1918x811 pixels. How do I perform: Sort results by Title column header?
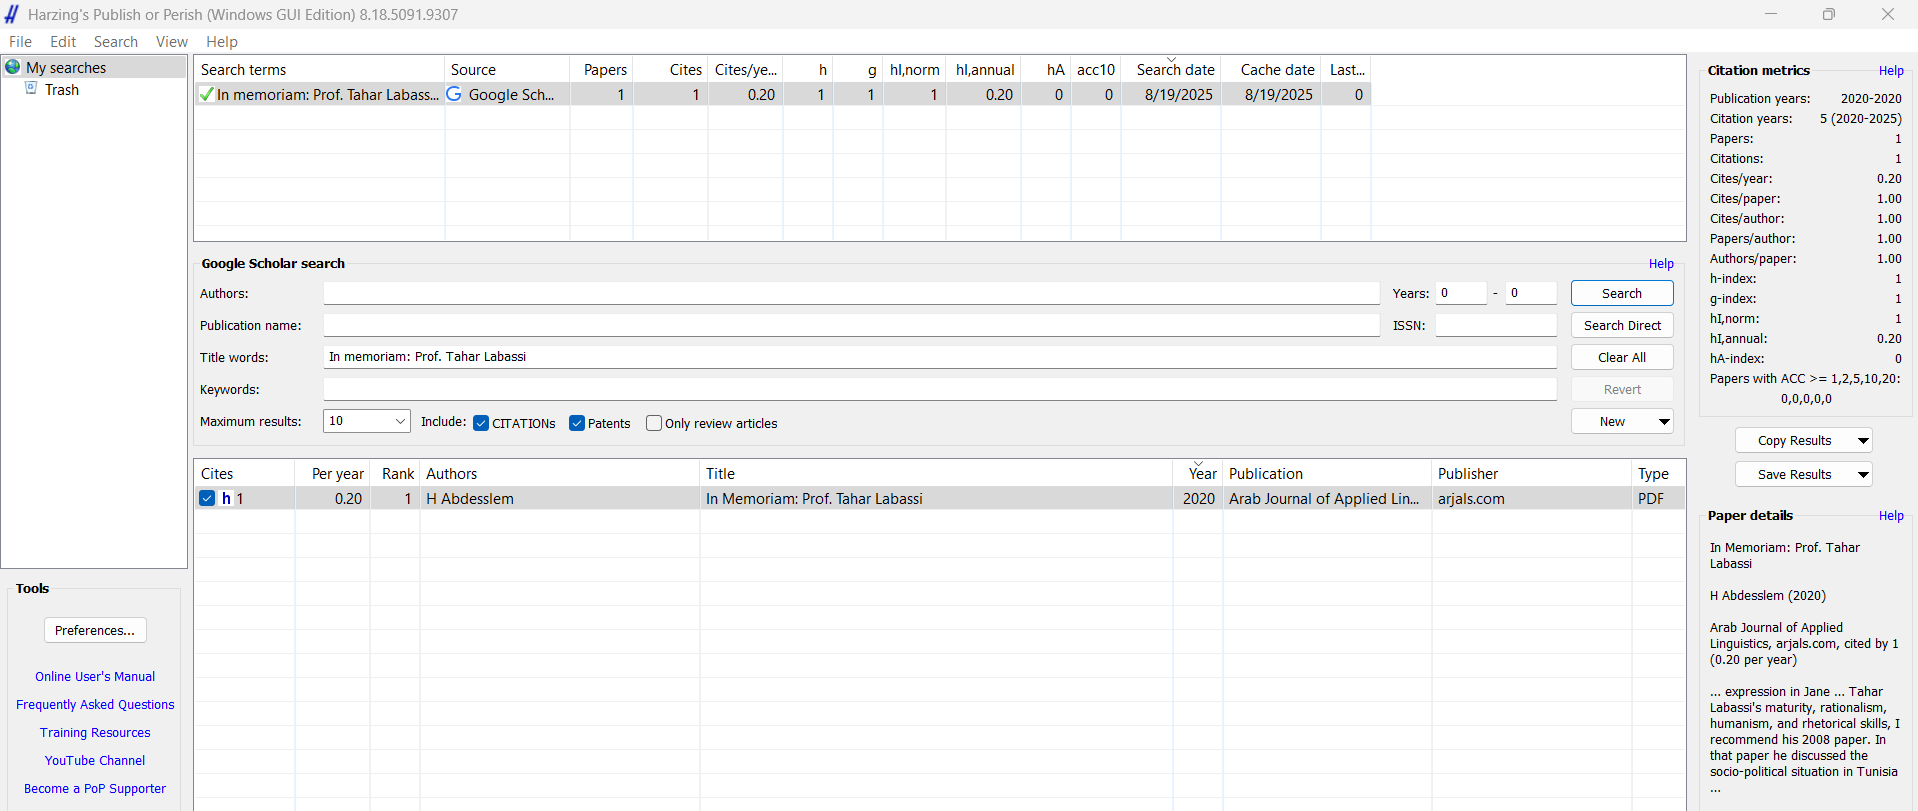coord(936,473)
